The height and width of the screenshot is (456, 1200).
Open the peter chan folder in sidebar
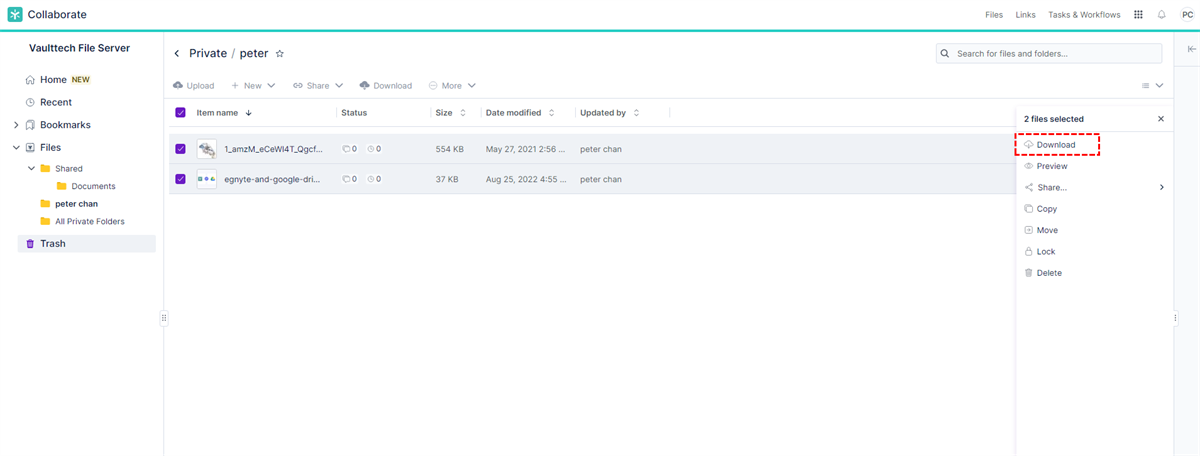point(76,204)
